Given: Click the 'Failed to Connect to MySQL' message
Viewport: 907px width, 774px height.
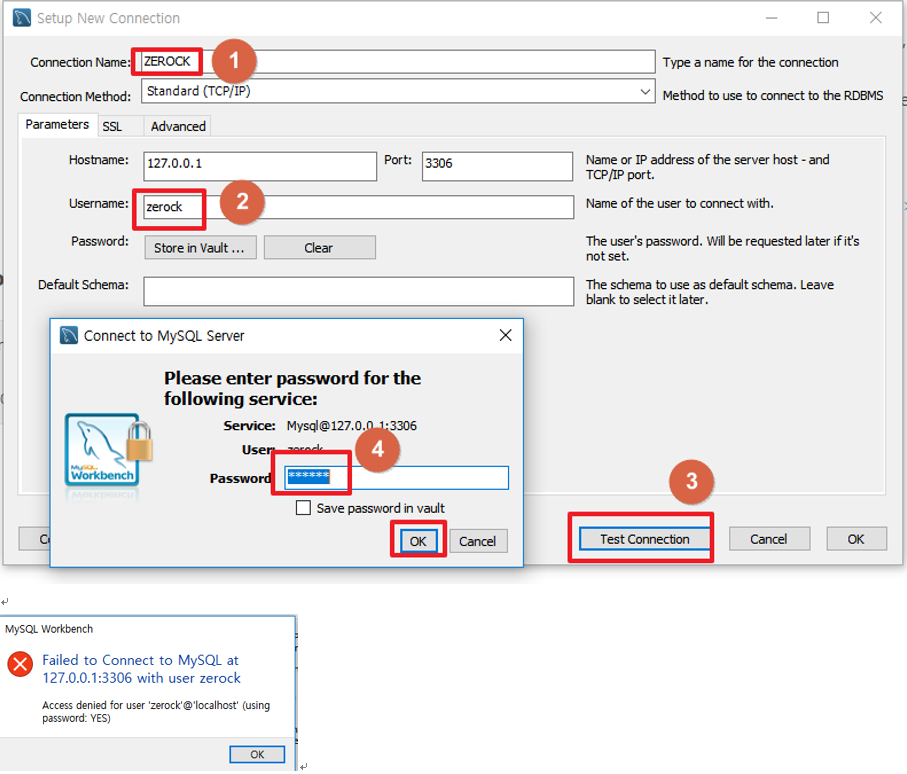Looking at the screenshot, I should [141, 669].
